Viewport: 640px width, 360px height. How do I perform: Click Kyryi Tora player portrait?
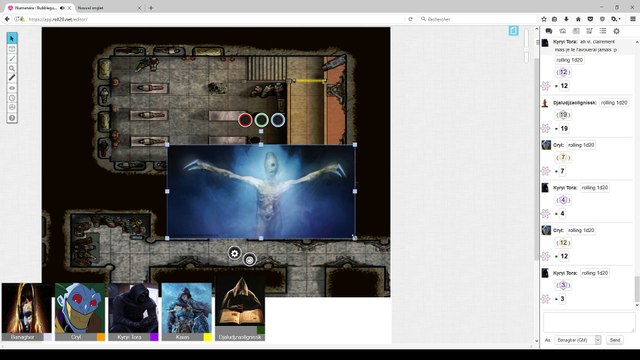[x=133, y=308]
